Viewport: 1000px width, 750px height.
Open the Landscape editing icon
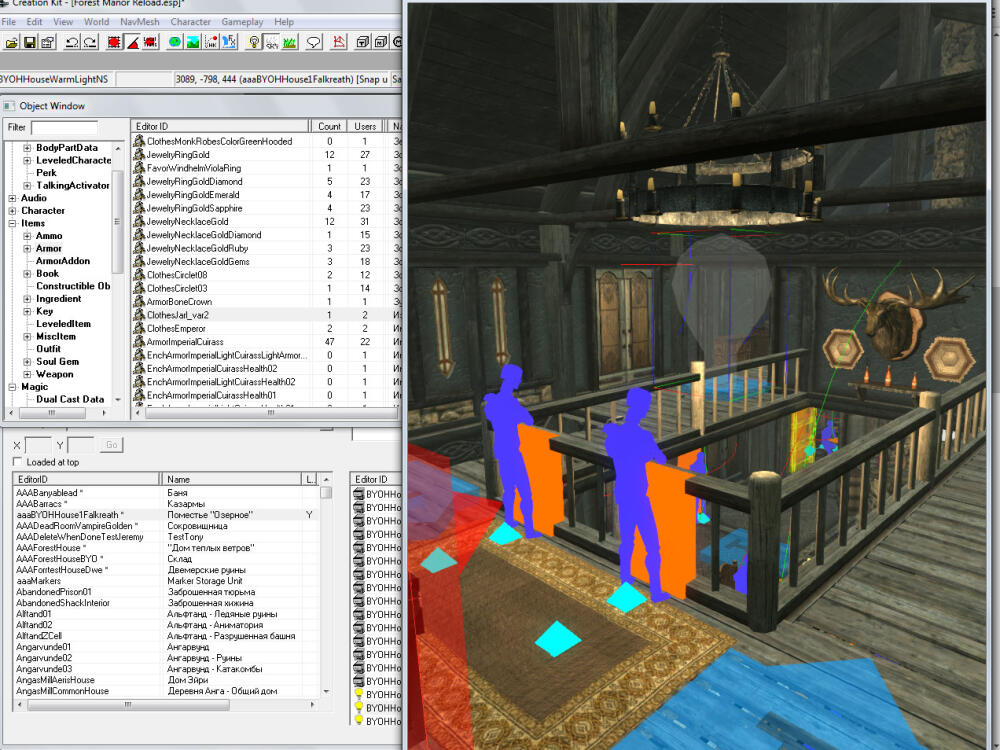(193, 43)
